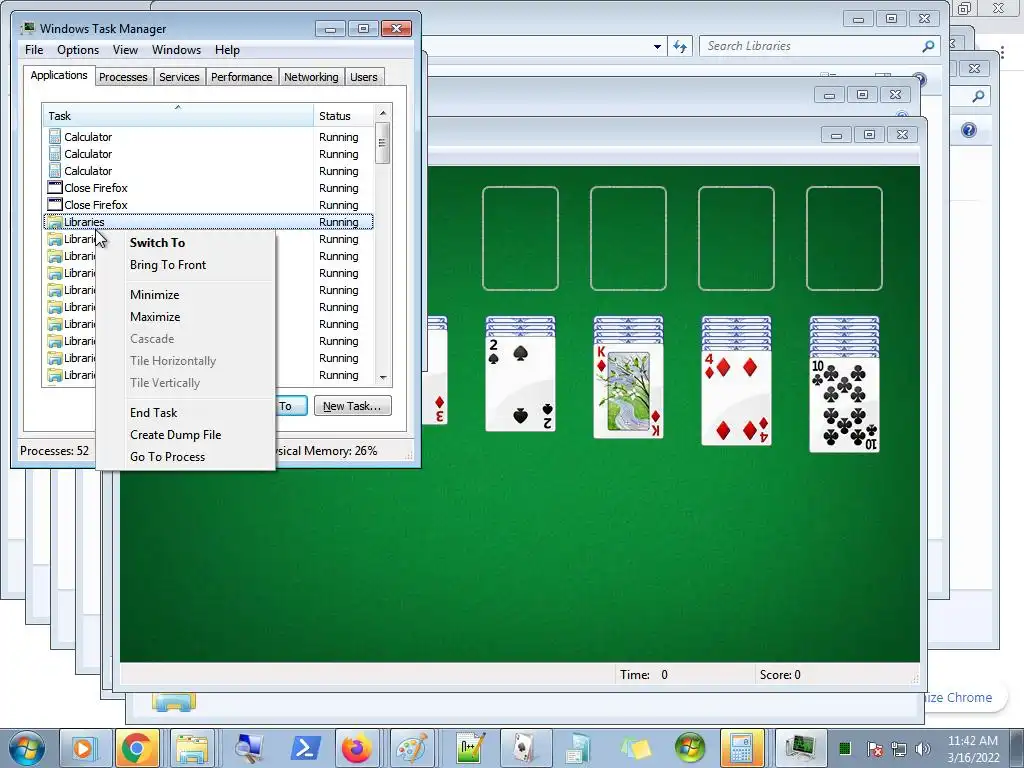Click the blue Help question mark icon
1024x768 pixels.
pyautogui.click(x=969, y=130)
